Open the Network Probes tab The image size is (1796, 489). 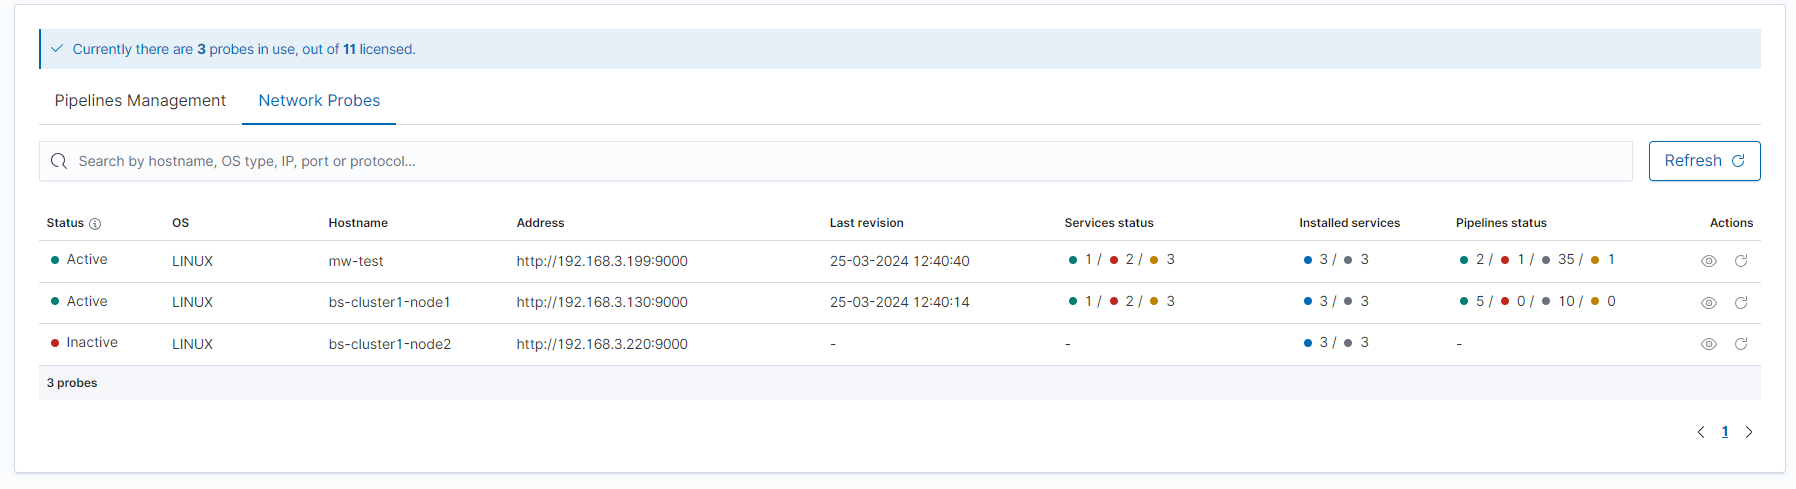(319, 101)
